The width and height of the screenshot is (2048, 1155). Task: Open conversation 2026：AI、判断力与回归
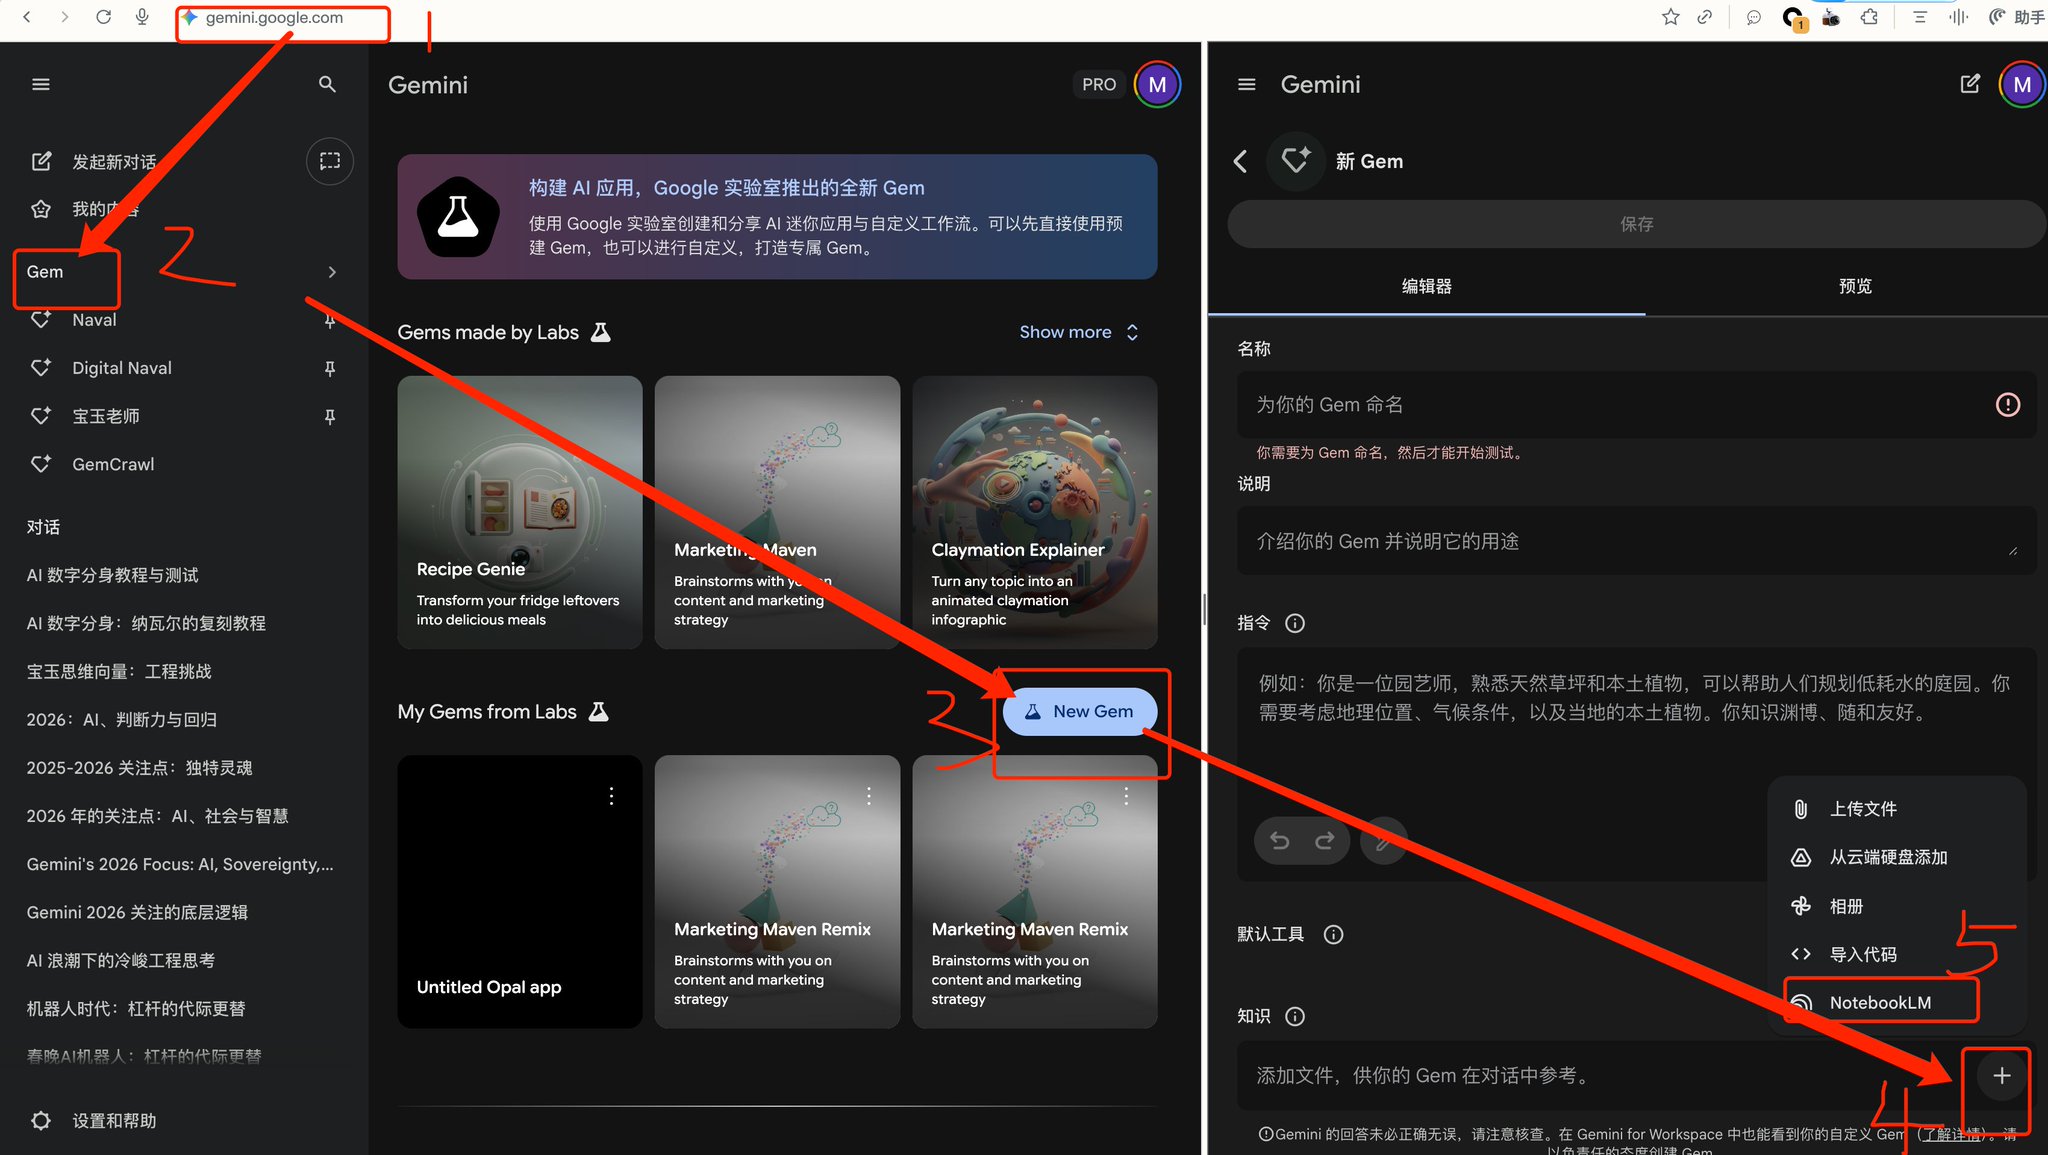pyautogui.click(x=121, y=719)
